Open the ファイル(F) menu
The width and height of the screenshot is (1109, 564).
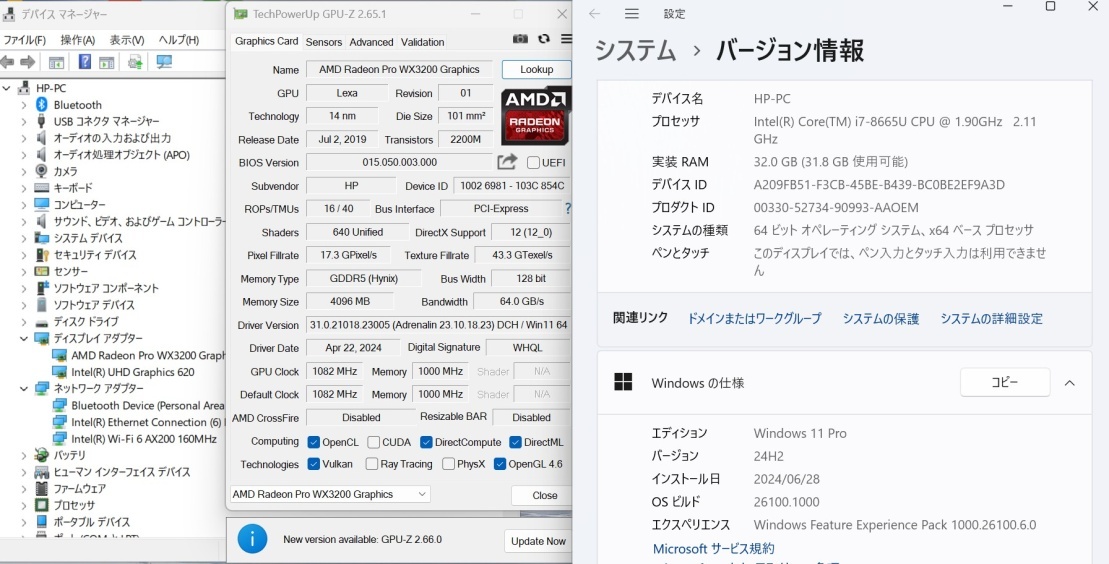25,40
